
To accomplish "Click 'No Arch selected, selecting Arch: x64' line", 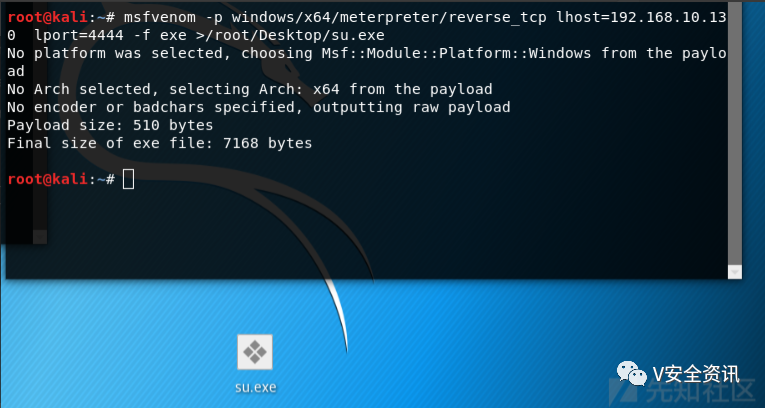I will point(250,89).
